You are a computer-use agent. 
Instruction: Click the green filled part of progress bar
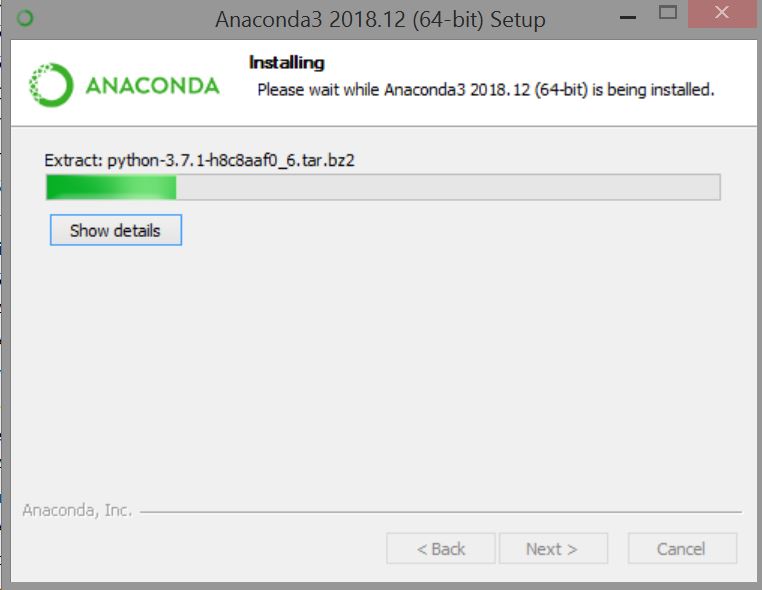click(111, 187)
